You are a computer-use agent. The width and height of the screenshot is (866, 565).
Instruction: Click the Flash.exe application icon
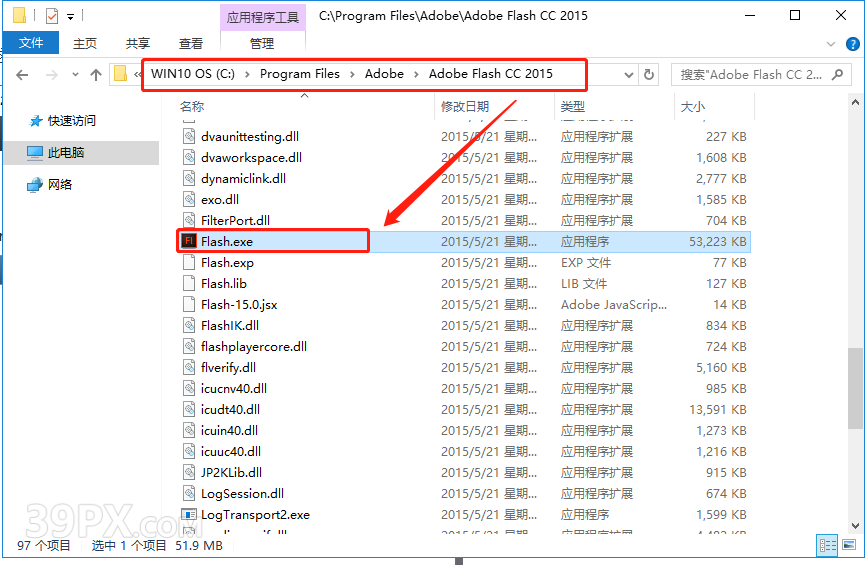coord(189,241)
